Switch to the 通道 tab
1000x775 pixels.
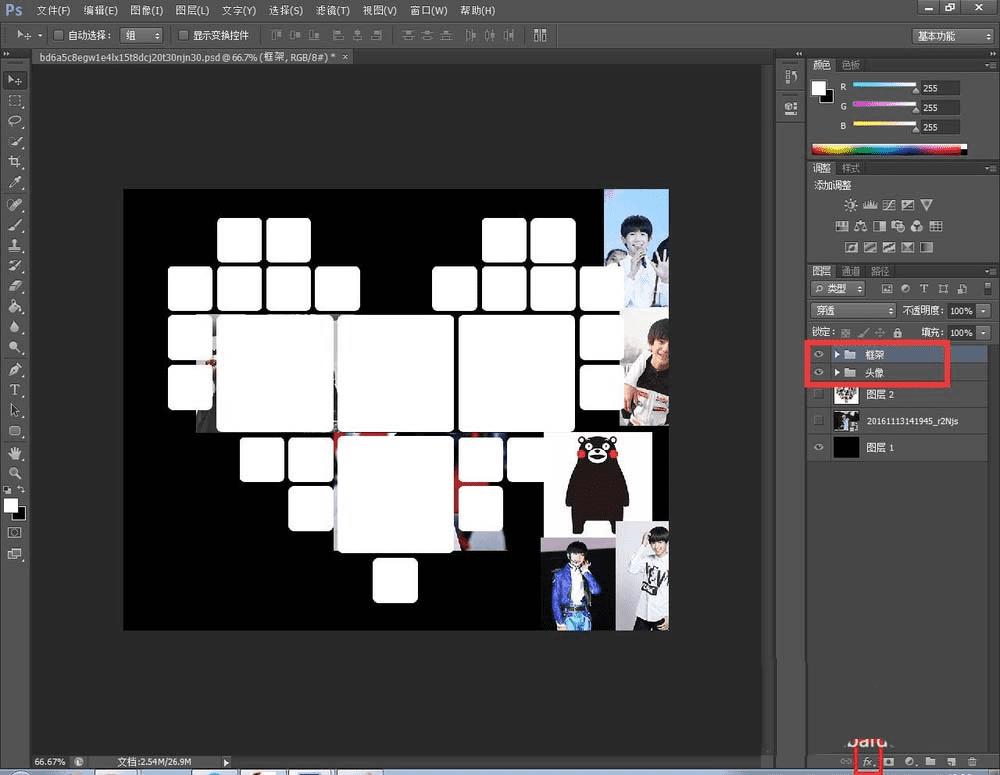[x=850, y=271]
